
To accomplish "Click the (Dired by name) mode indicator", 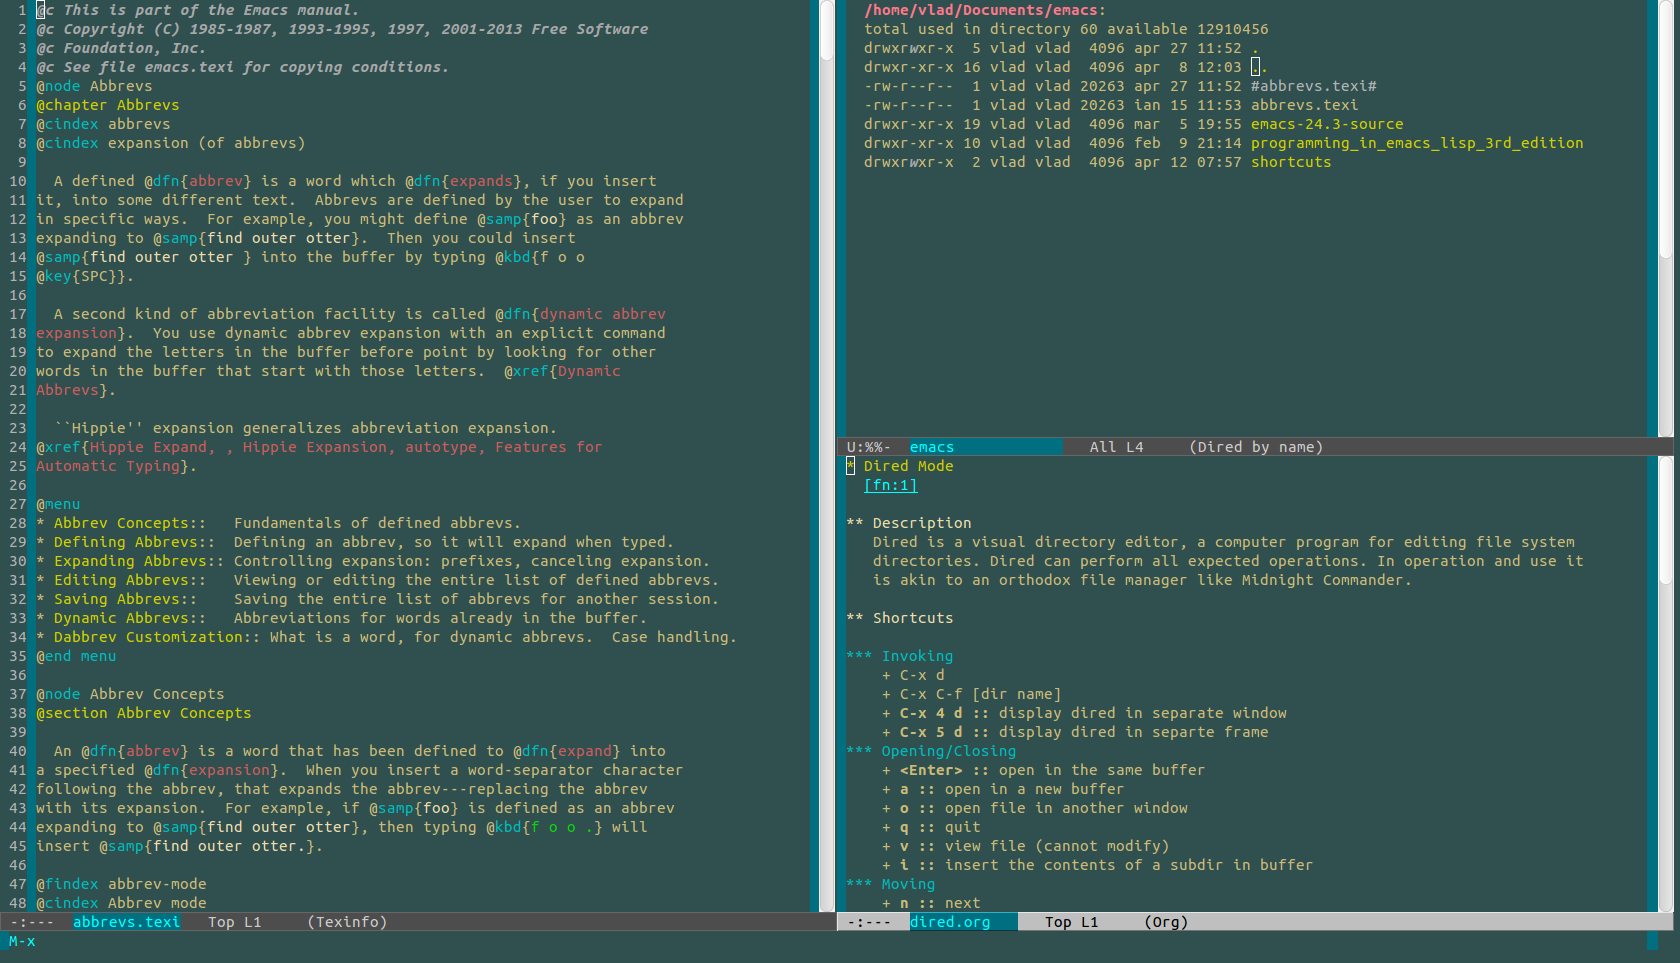I will point(1256,447).
